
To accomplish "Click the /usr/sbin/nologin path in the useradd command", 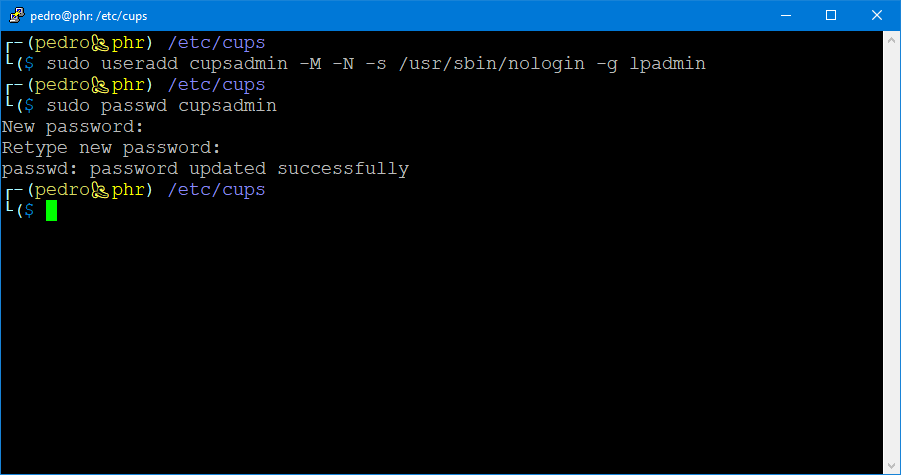I will [464, 64].
